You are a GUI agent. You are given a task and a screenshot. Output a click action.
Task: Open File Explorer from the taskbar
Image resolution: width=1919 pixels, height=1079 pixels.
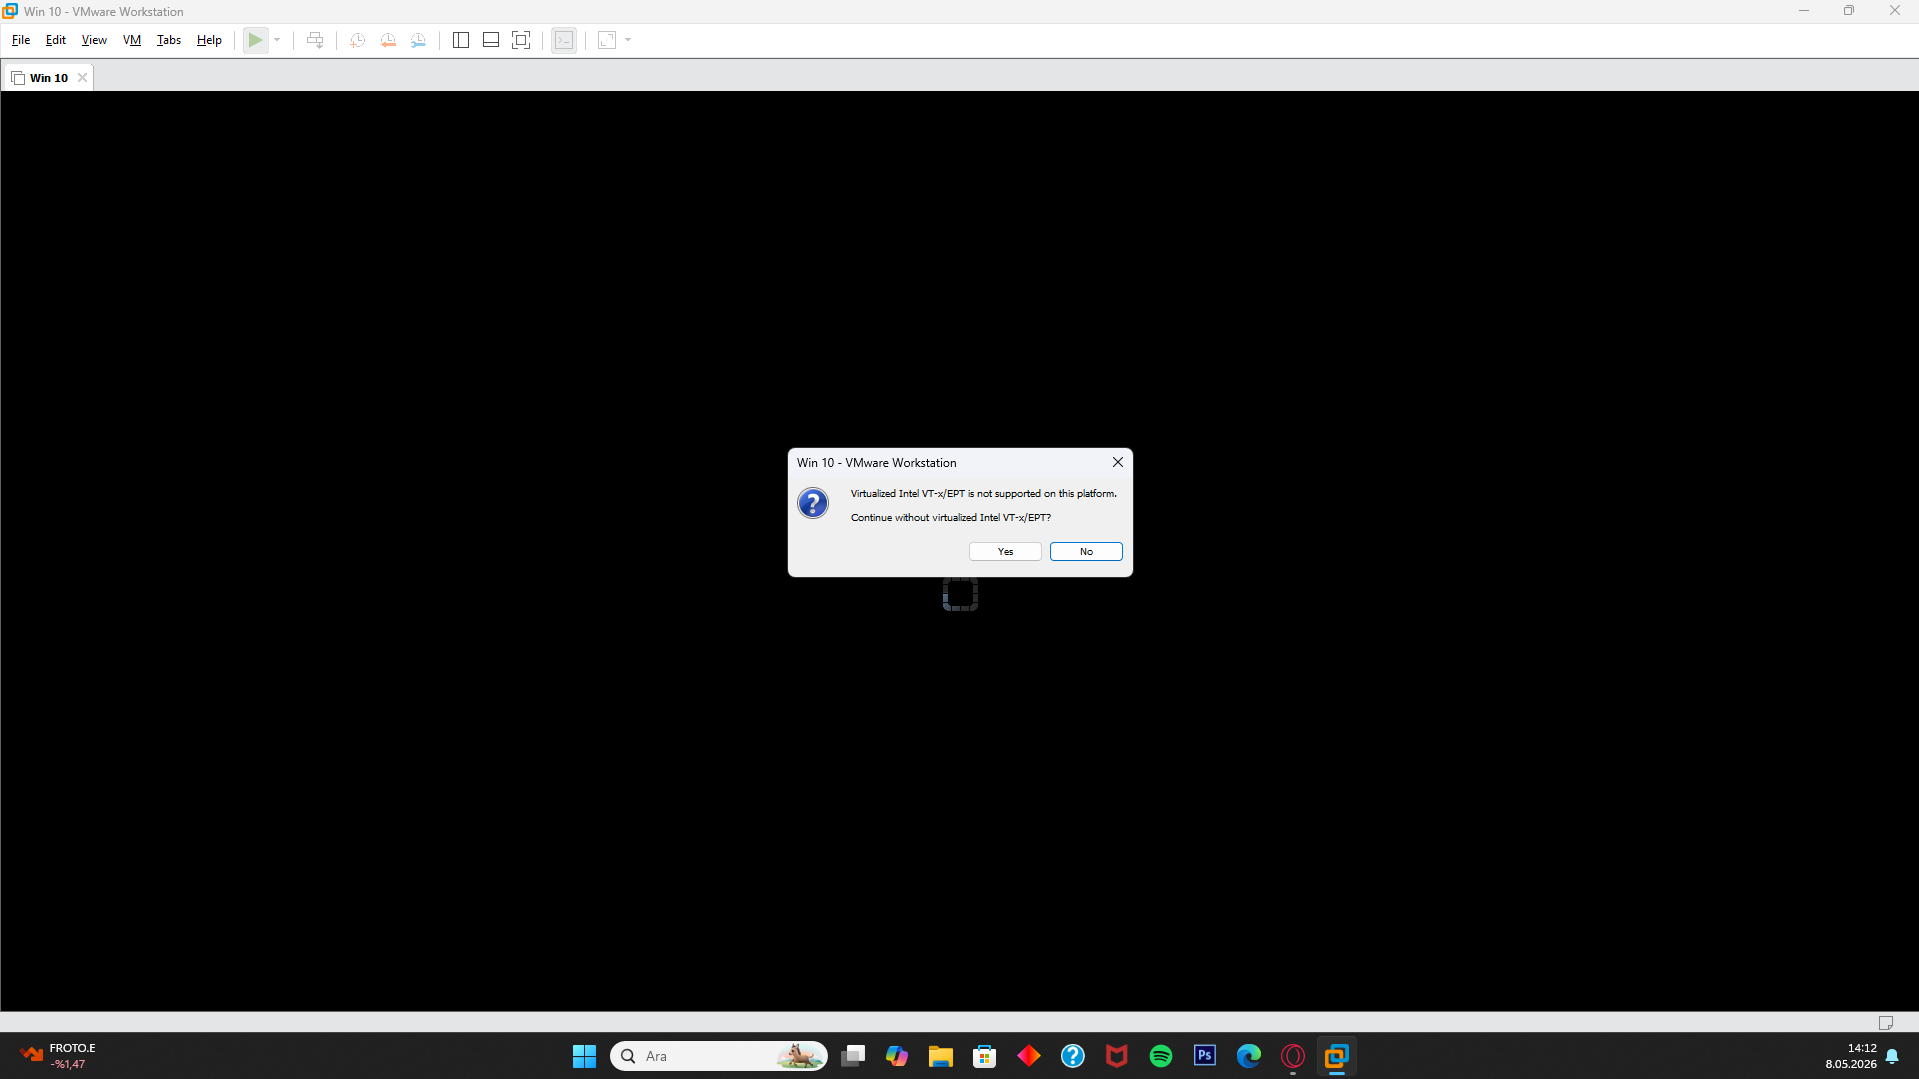tap(941, 1056)
